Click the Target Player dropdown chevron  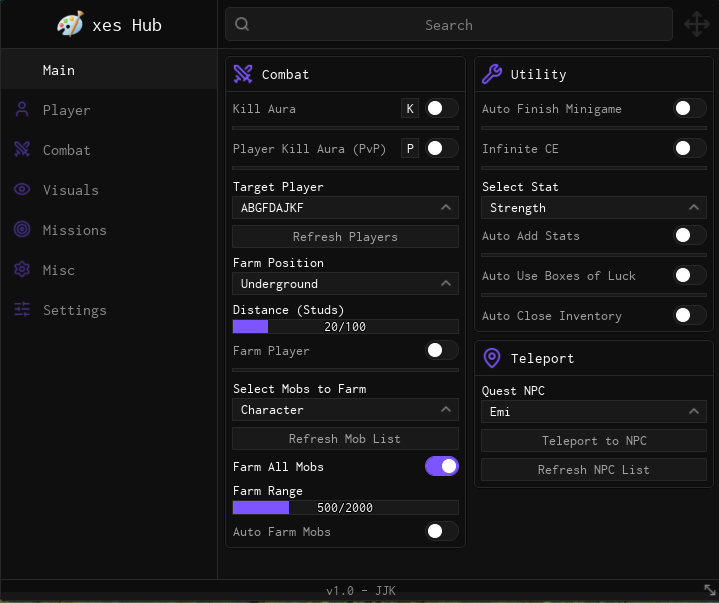[446, 208]
